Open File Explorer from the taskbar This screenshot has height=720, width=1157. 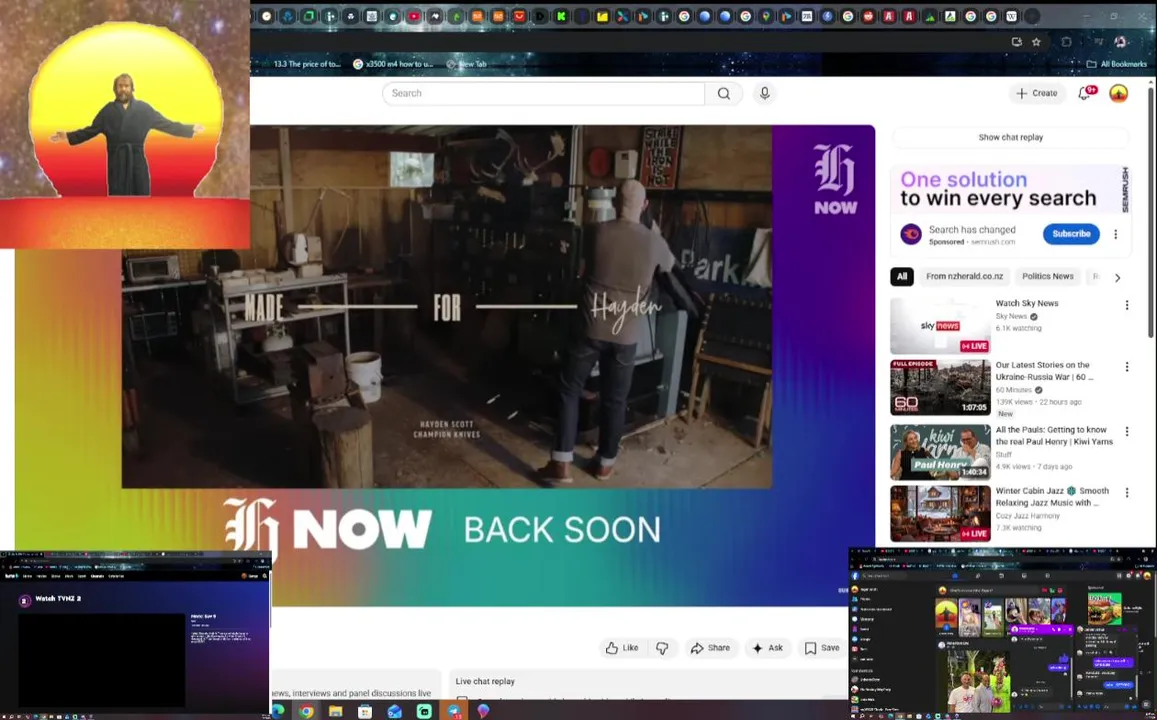336,711
